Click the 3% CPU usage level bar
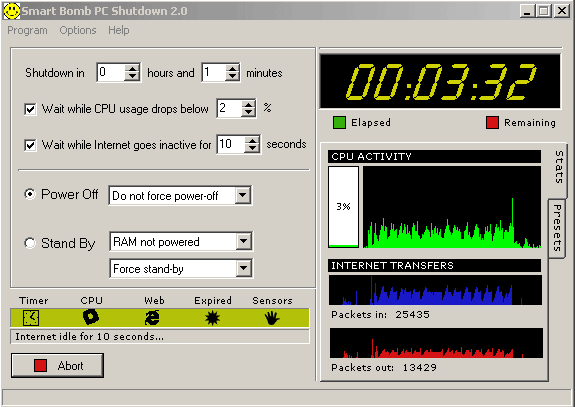Viewport: 575px width, 407px height. (343, 207)
